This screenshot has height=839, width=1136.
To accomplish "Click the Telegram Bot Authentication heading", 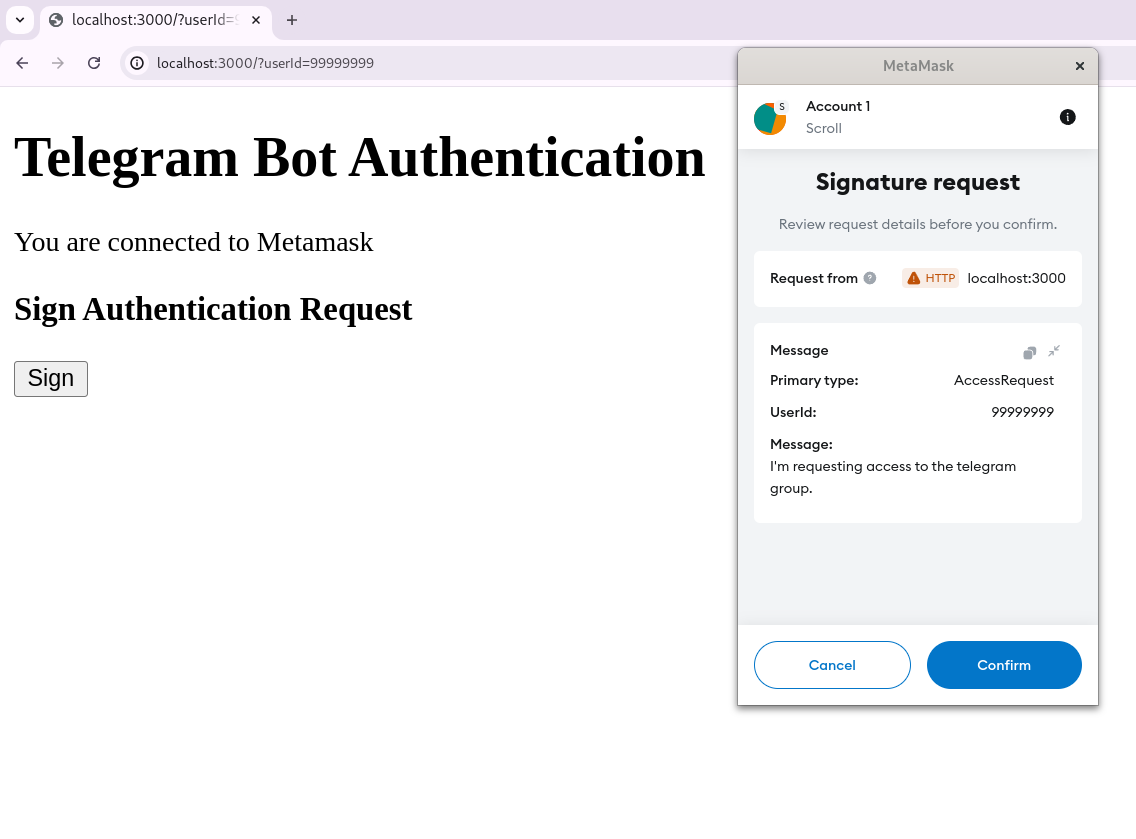I will 359,157.
